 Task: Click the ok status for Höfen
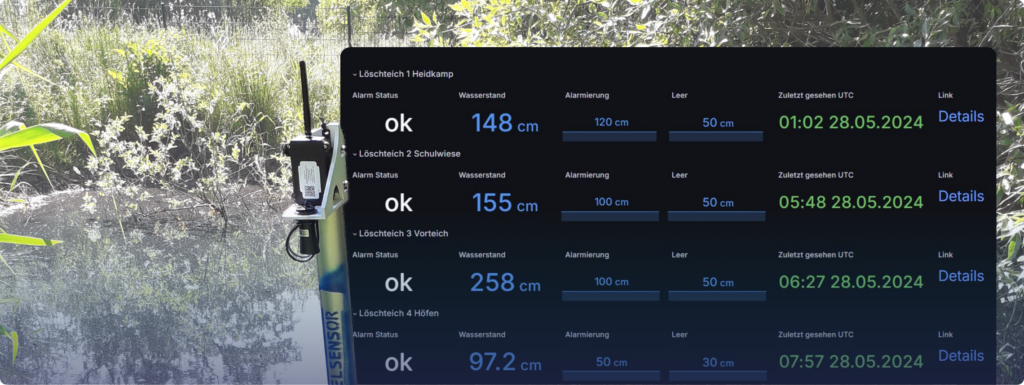398,363
